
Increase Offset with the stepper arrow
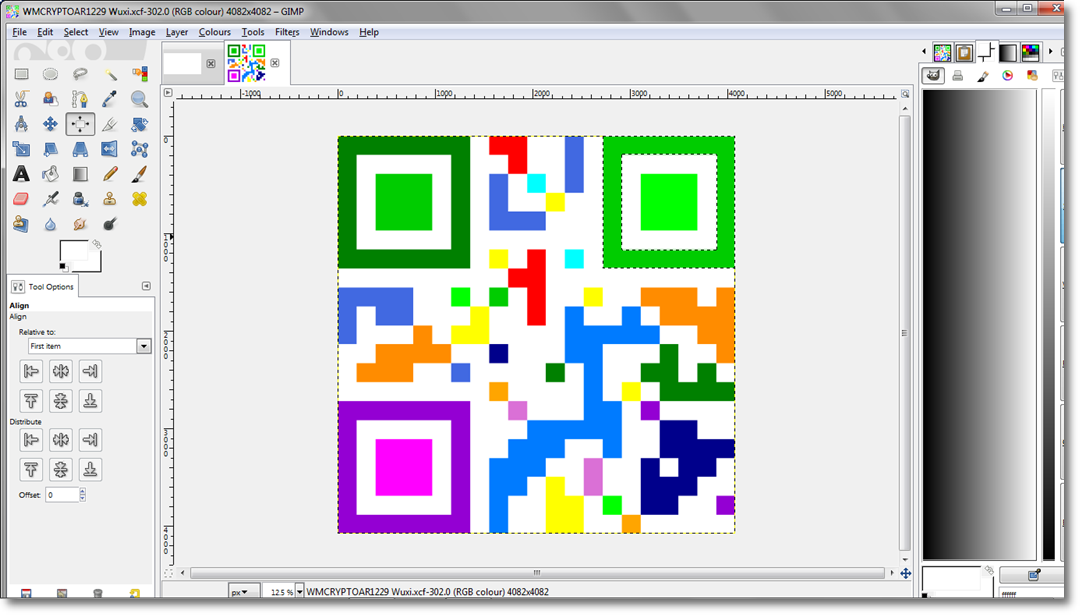(83, 491)
